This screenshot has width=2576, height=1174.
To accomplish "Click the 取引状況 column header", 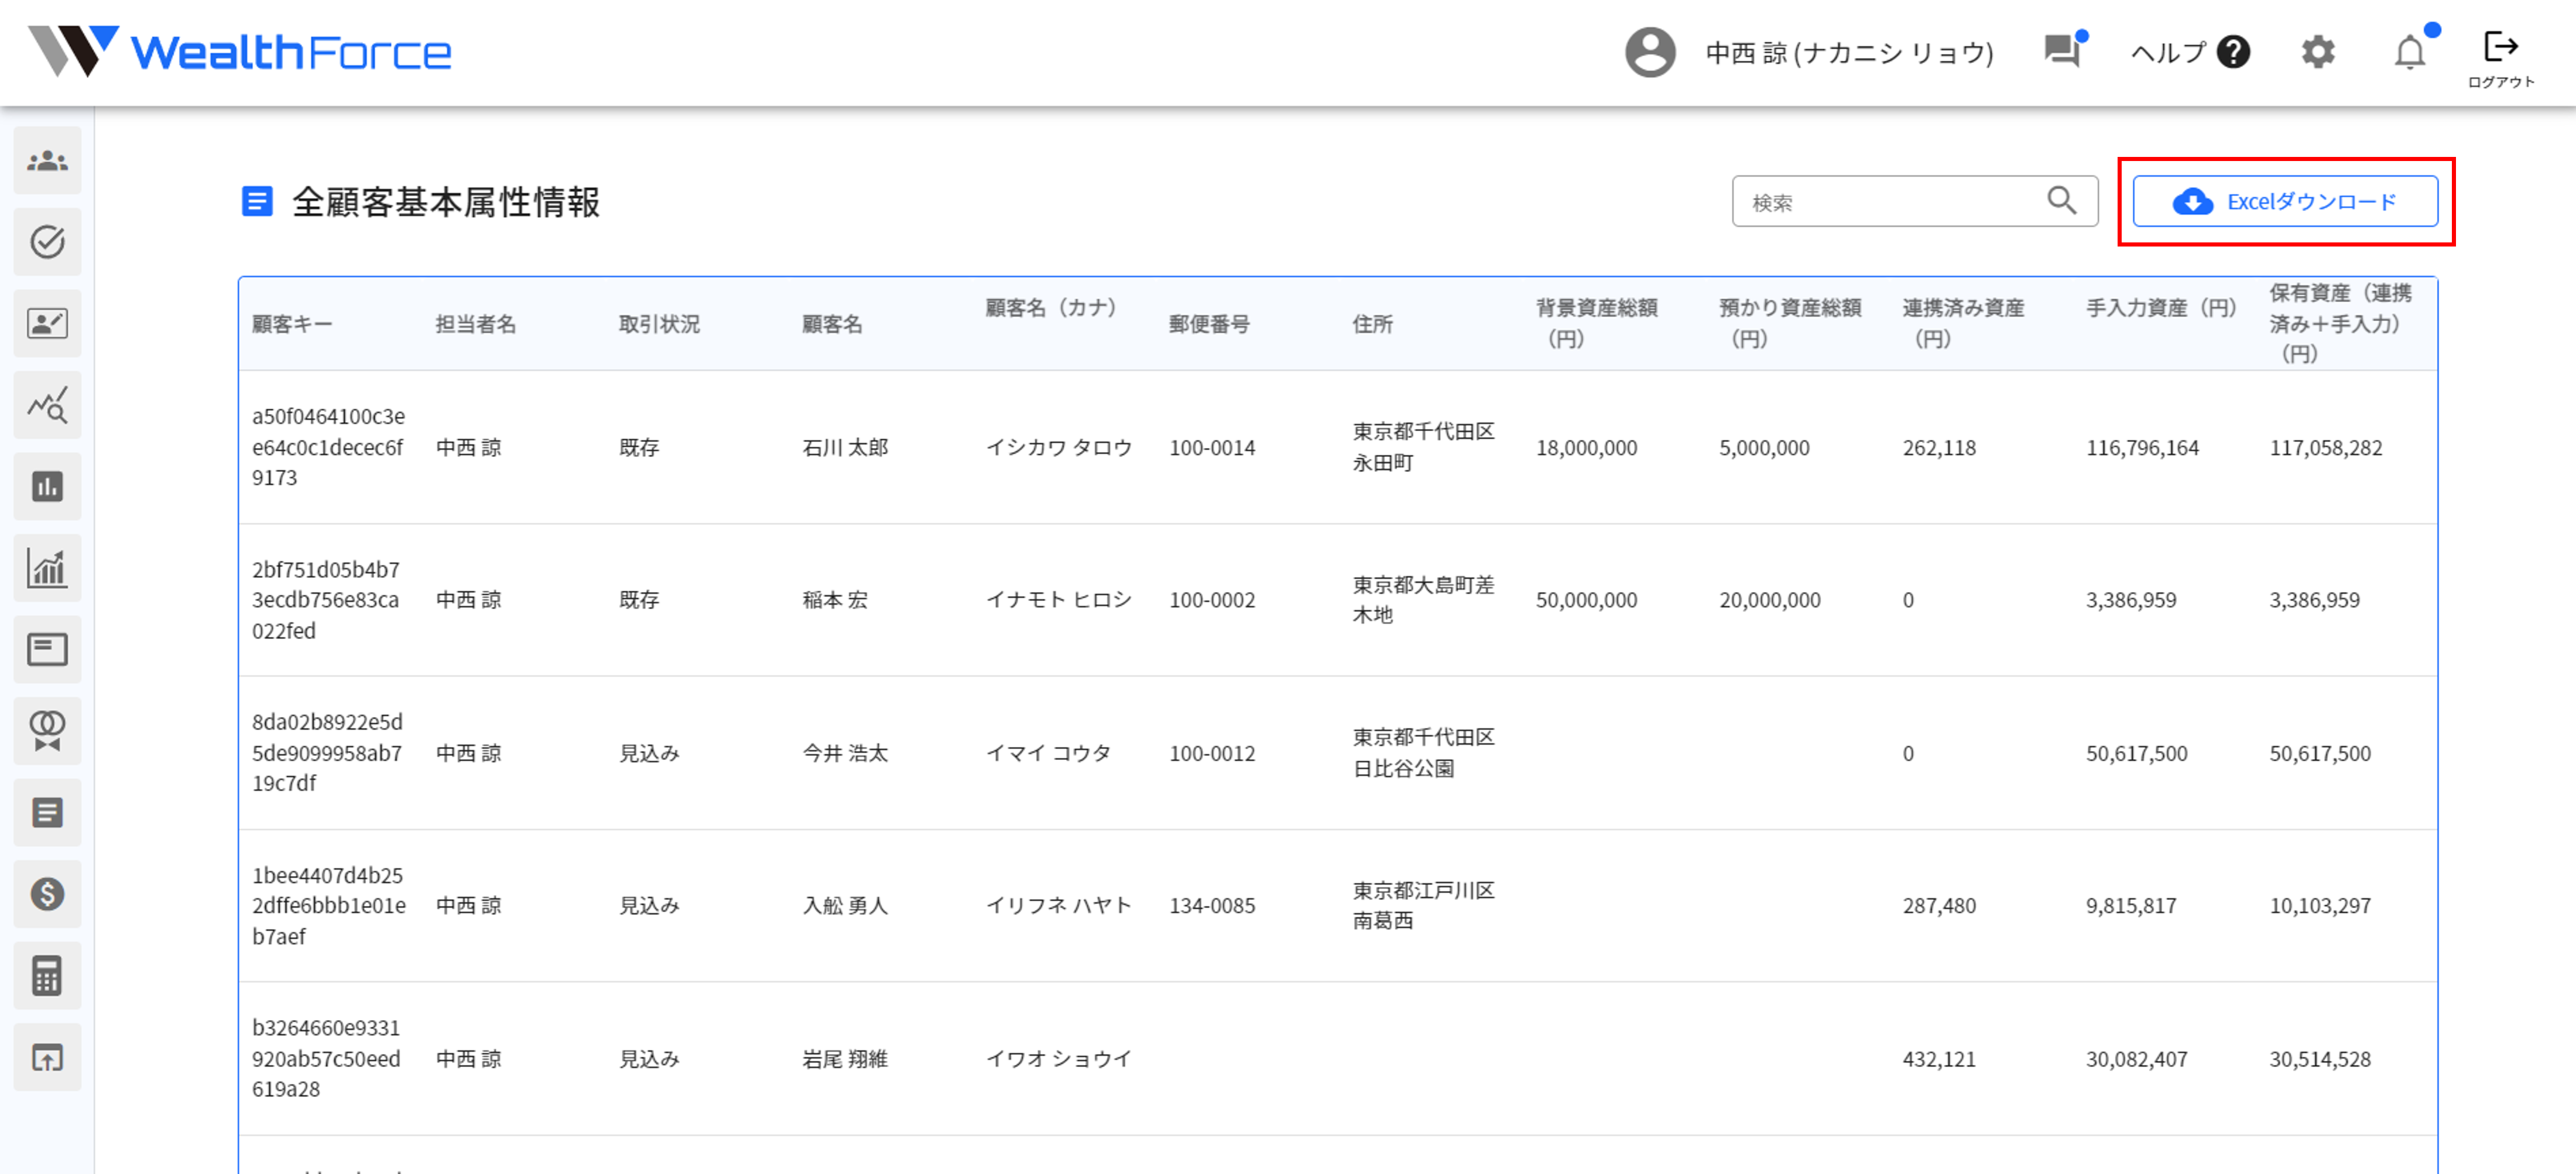I will (x=659, y=324).
